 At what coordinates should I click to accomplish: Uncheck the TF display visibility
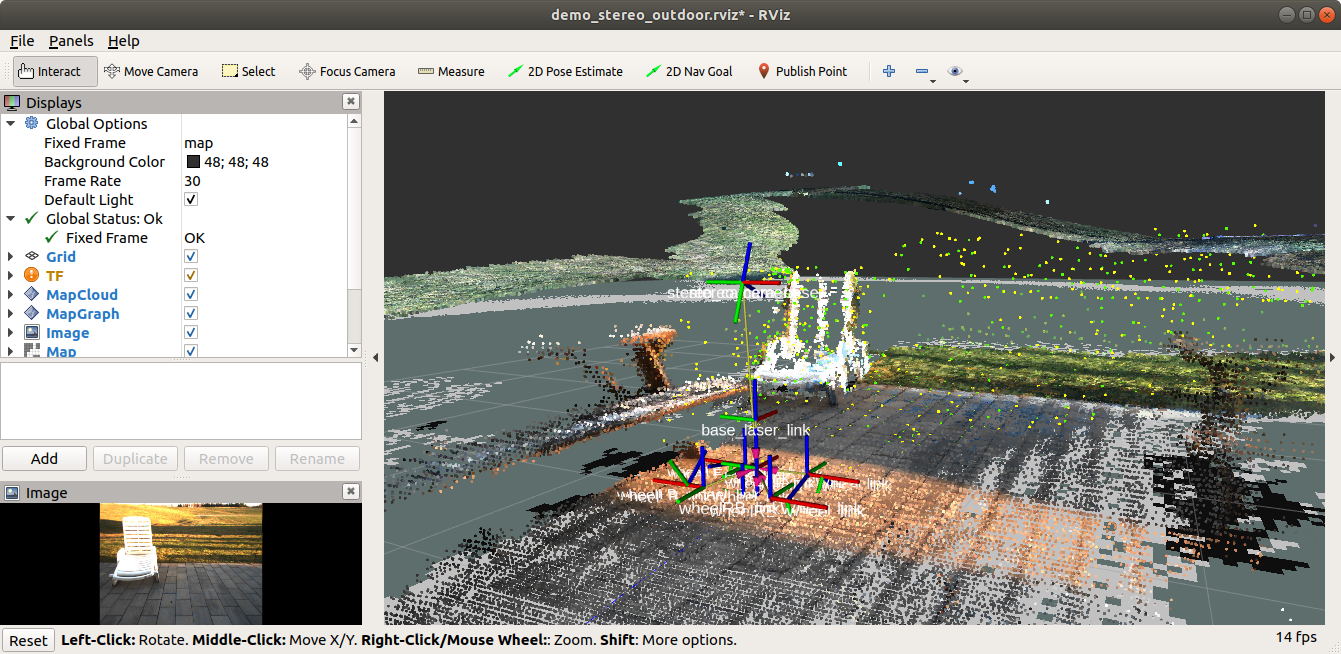pos(189,275)
